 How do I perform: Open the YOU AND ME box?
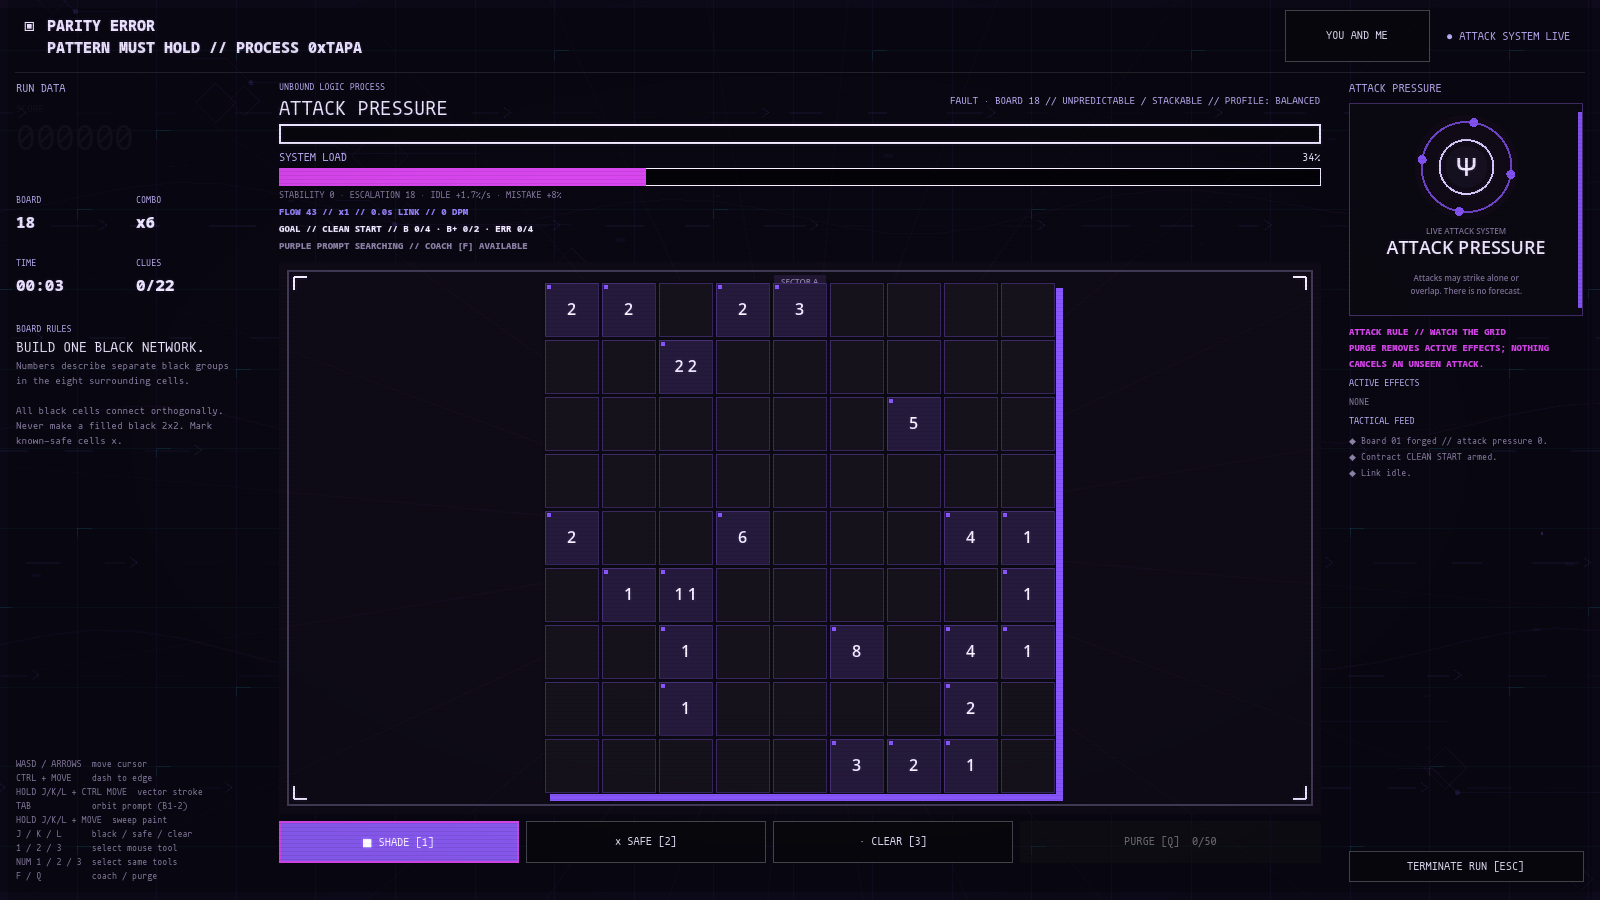(1357, 36)
